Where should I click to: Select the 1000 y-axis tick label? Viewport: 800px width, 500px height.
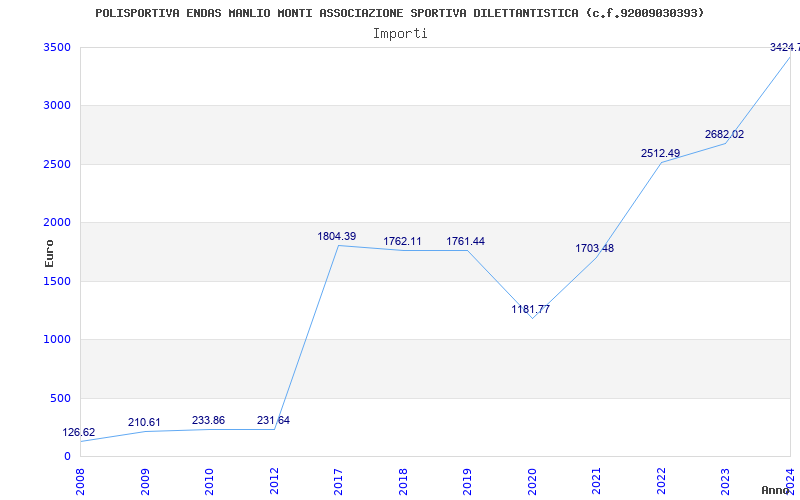click(x=57, y=339)
